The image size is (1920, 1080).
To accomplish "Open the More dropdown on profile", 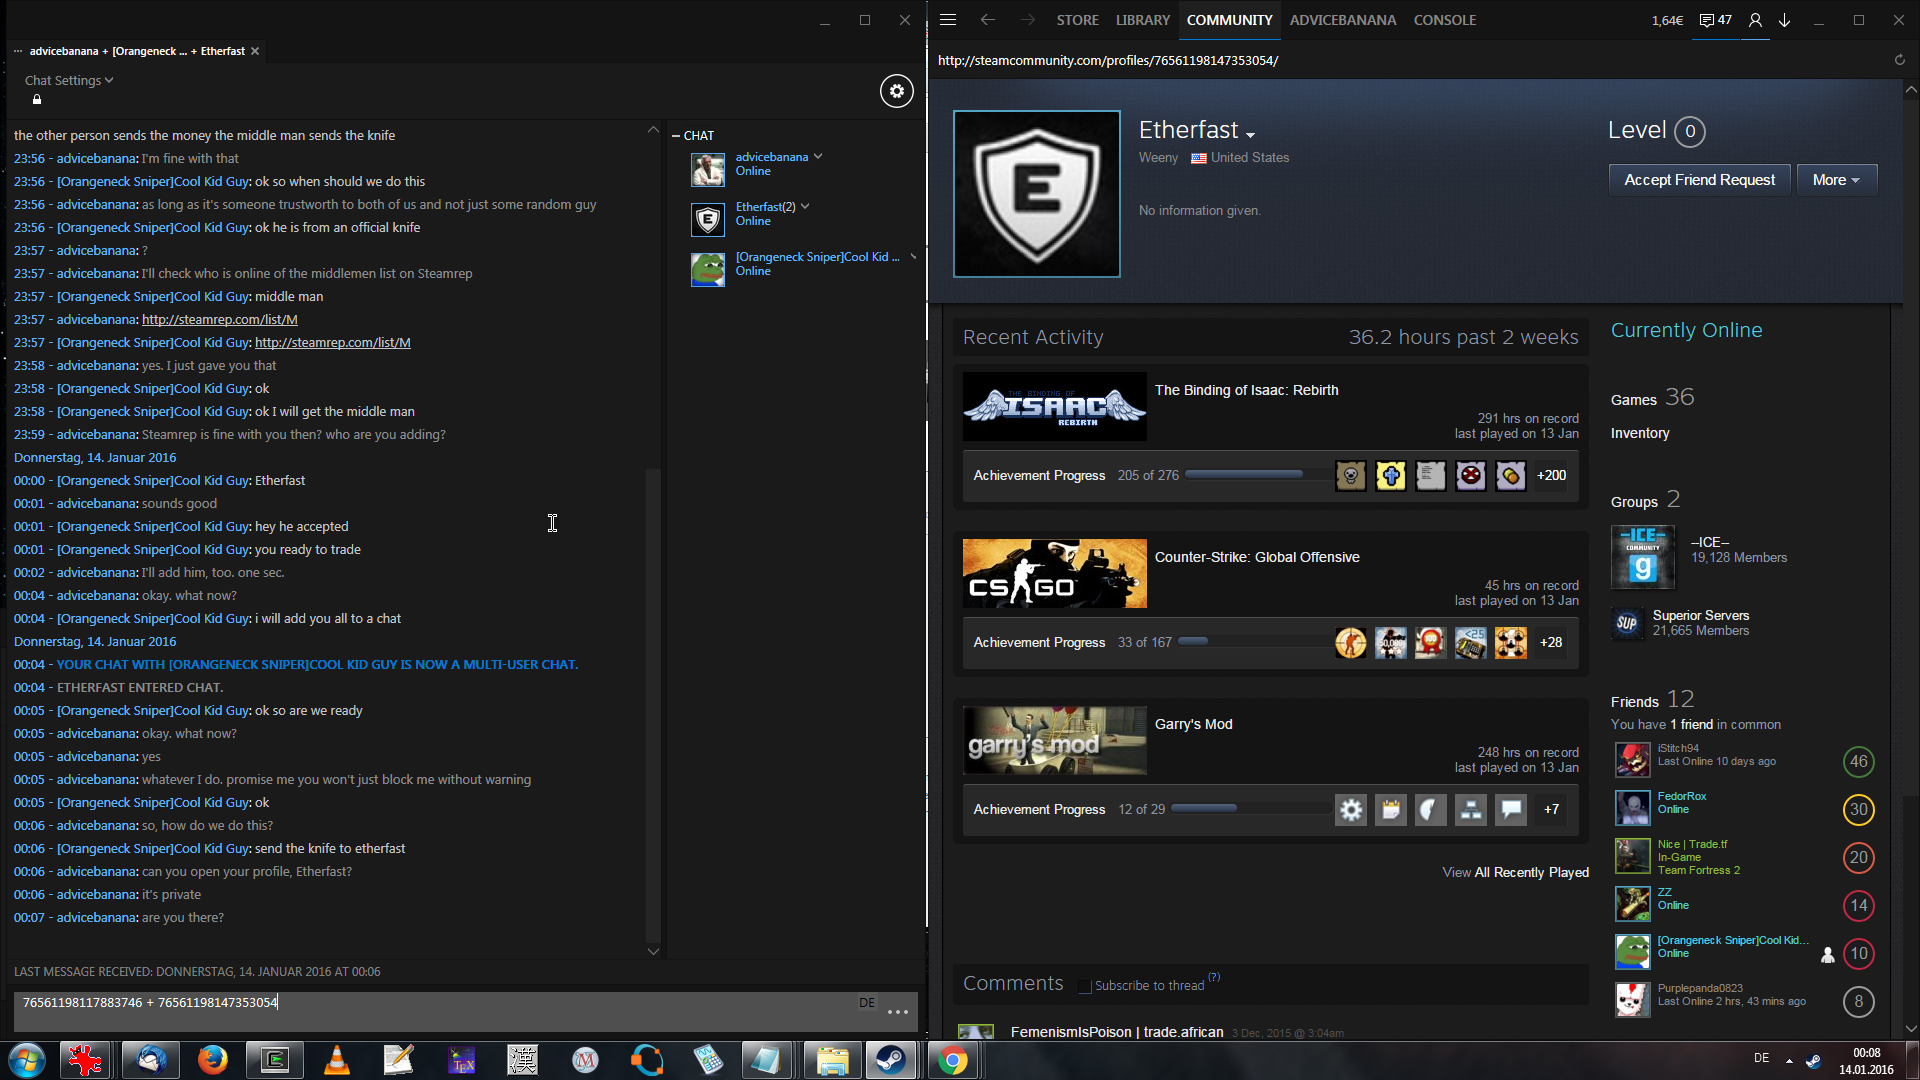I will tap(1836, 180).
